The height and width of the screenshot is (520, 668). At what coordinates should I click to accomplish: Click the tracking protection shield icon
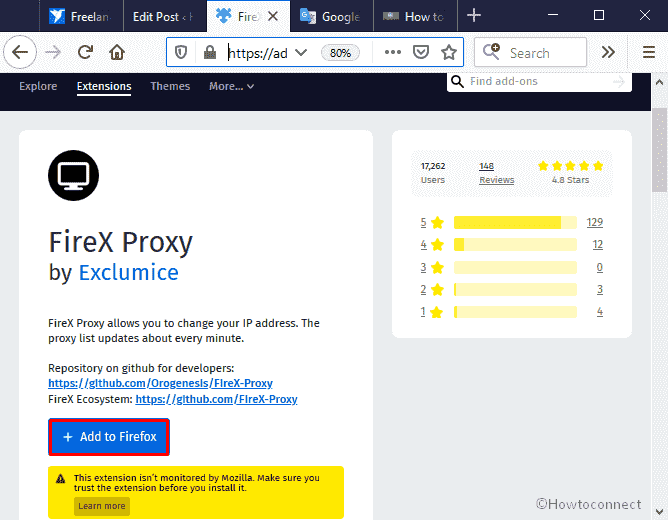coord(182,52)
